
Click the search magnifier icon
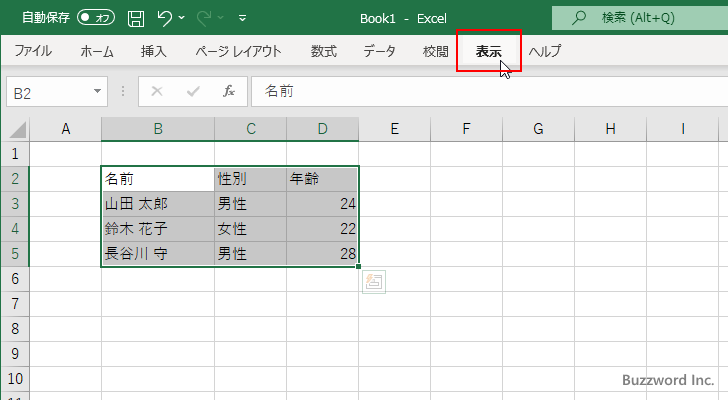click(578, 18)
